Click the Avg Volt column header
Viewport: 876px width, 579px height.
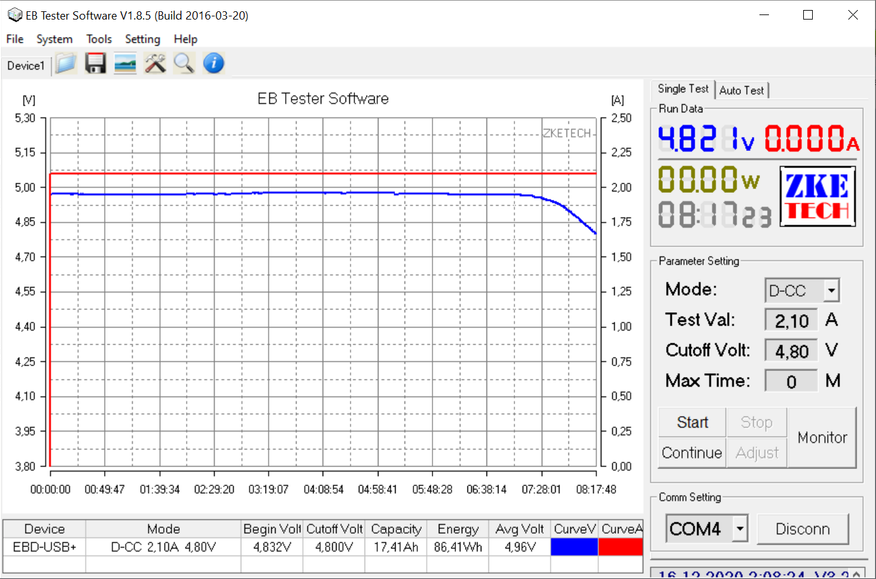pos(520,529)
